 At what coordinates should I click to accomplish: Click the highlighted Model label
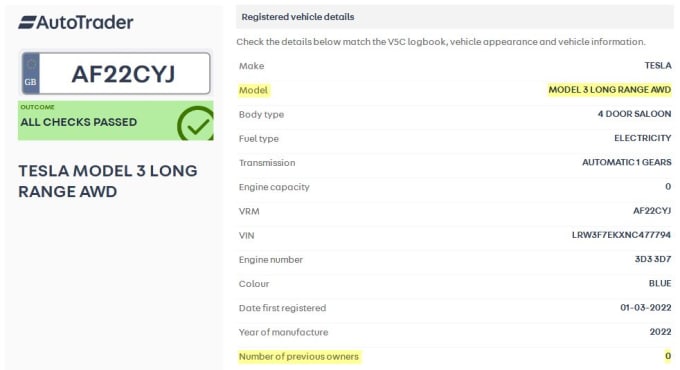[253, 90]
